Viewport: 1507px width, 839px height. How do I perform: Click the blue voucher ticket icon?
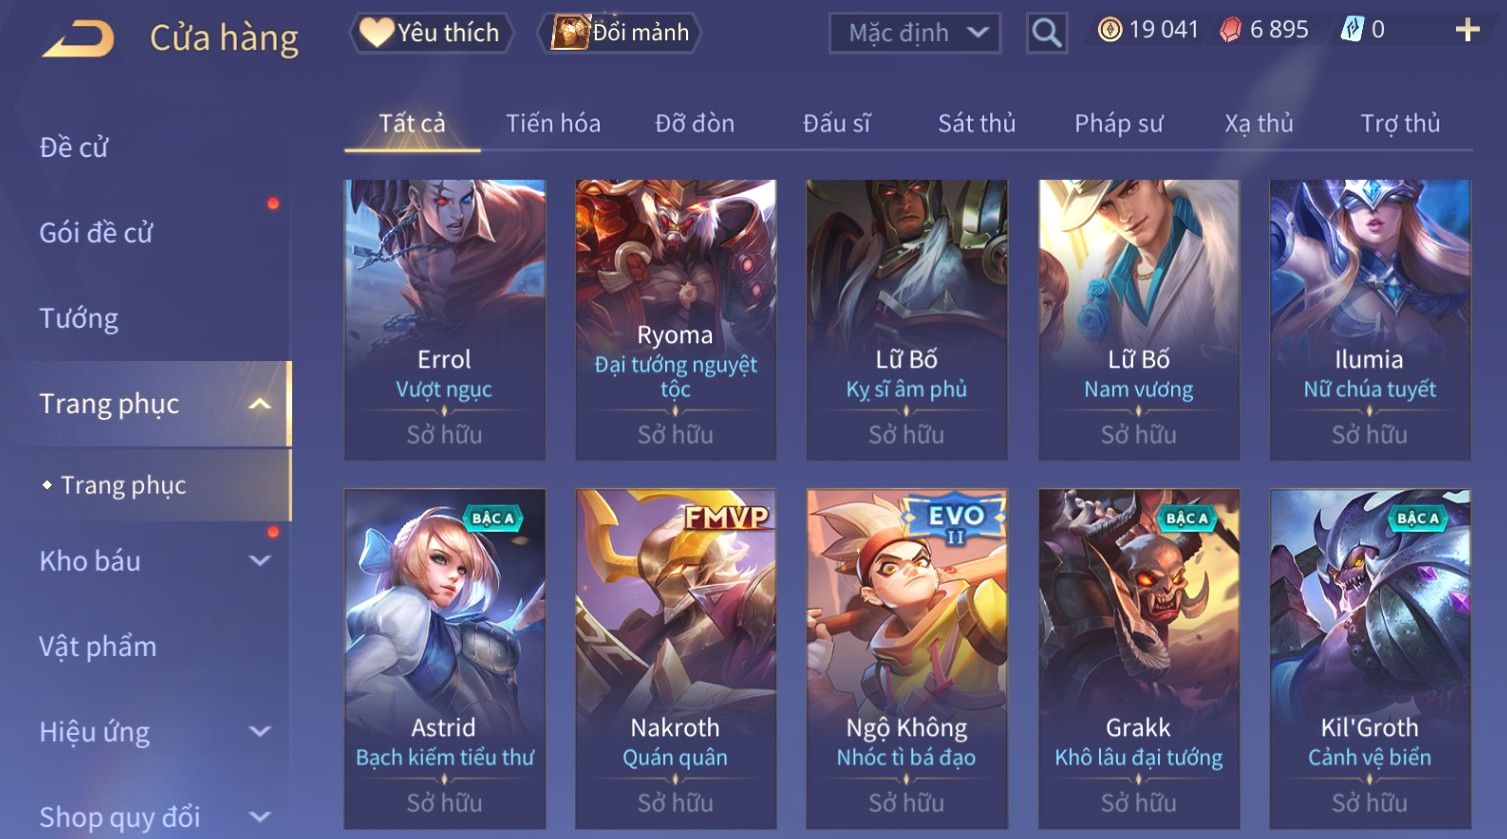1351,30
